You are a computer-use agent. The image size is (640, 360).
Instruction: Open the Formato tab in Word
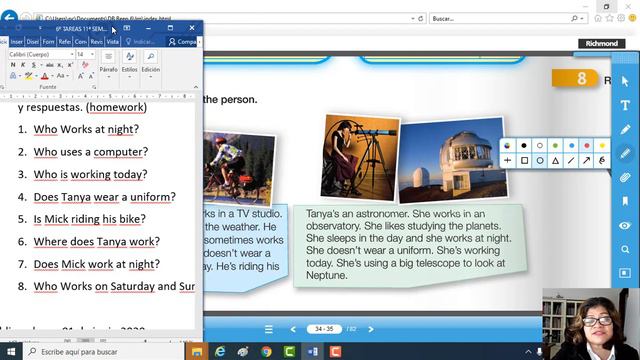tap(48, 42)
